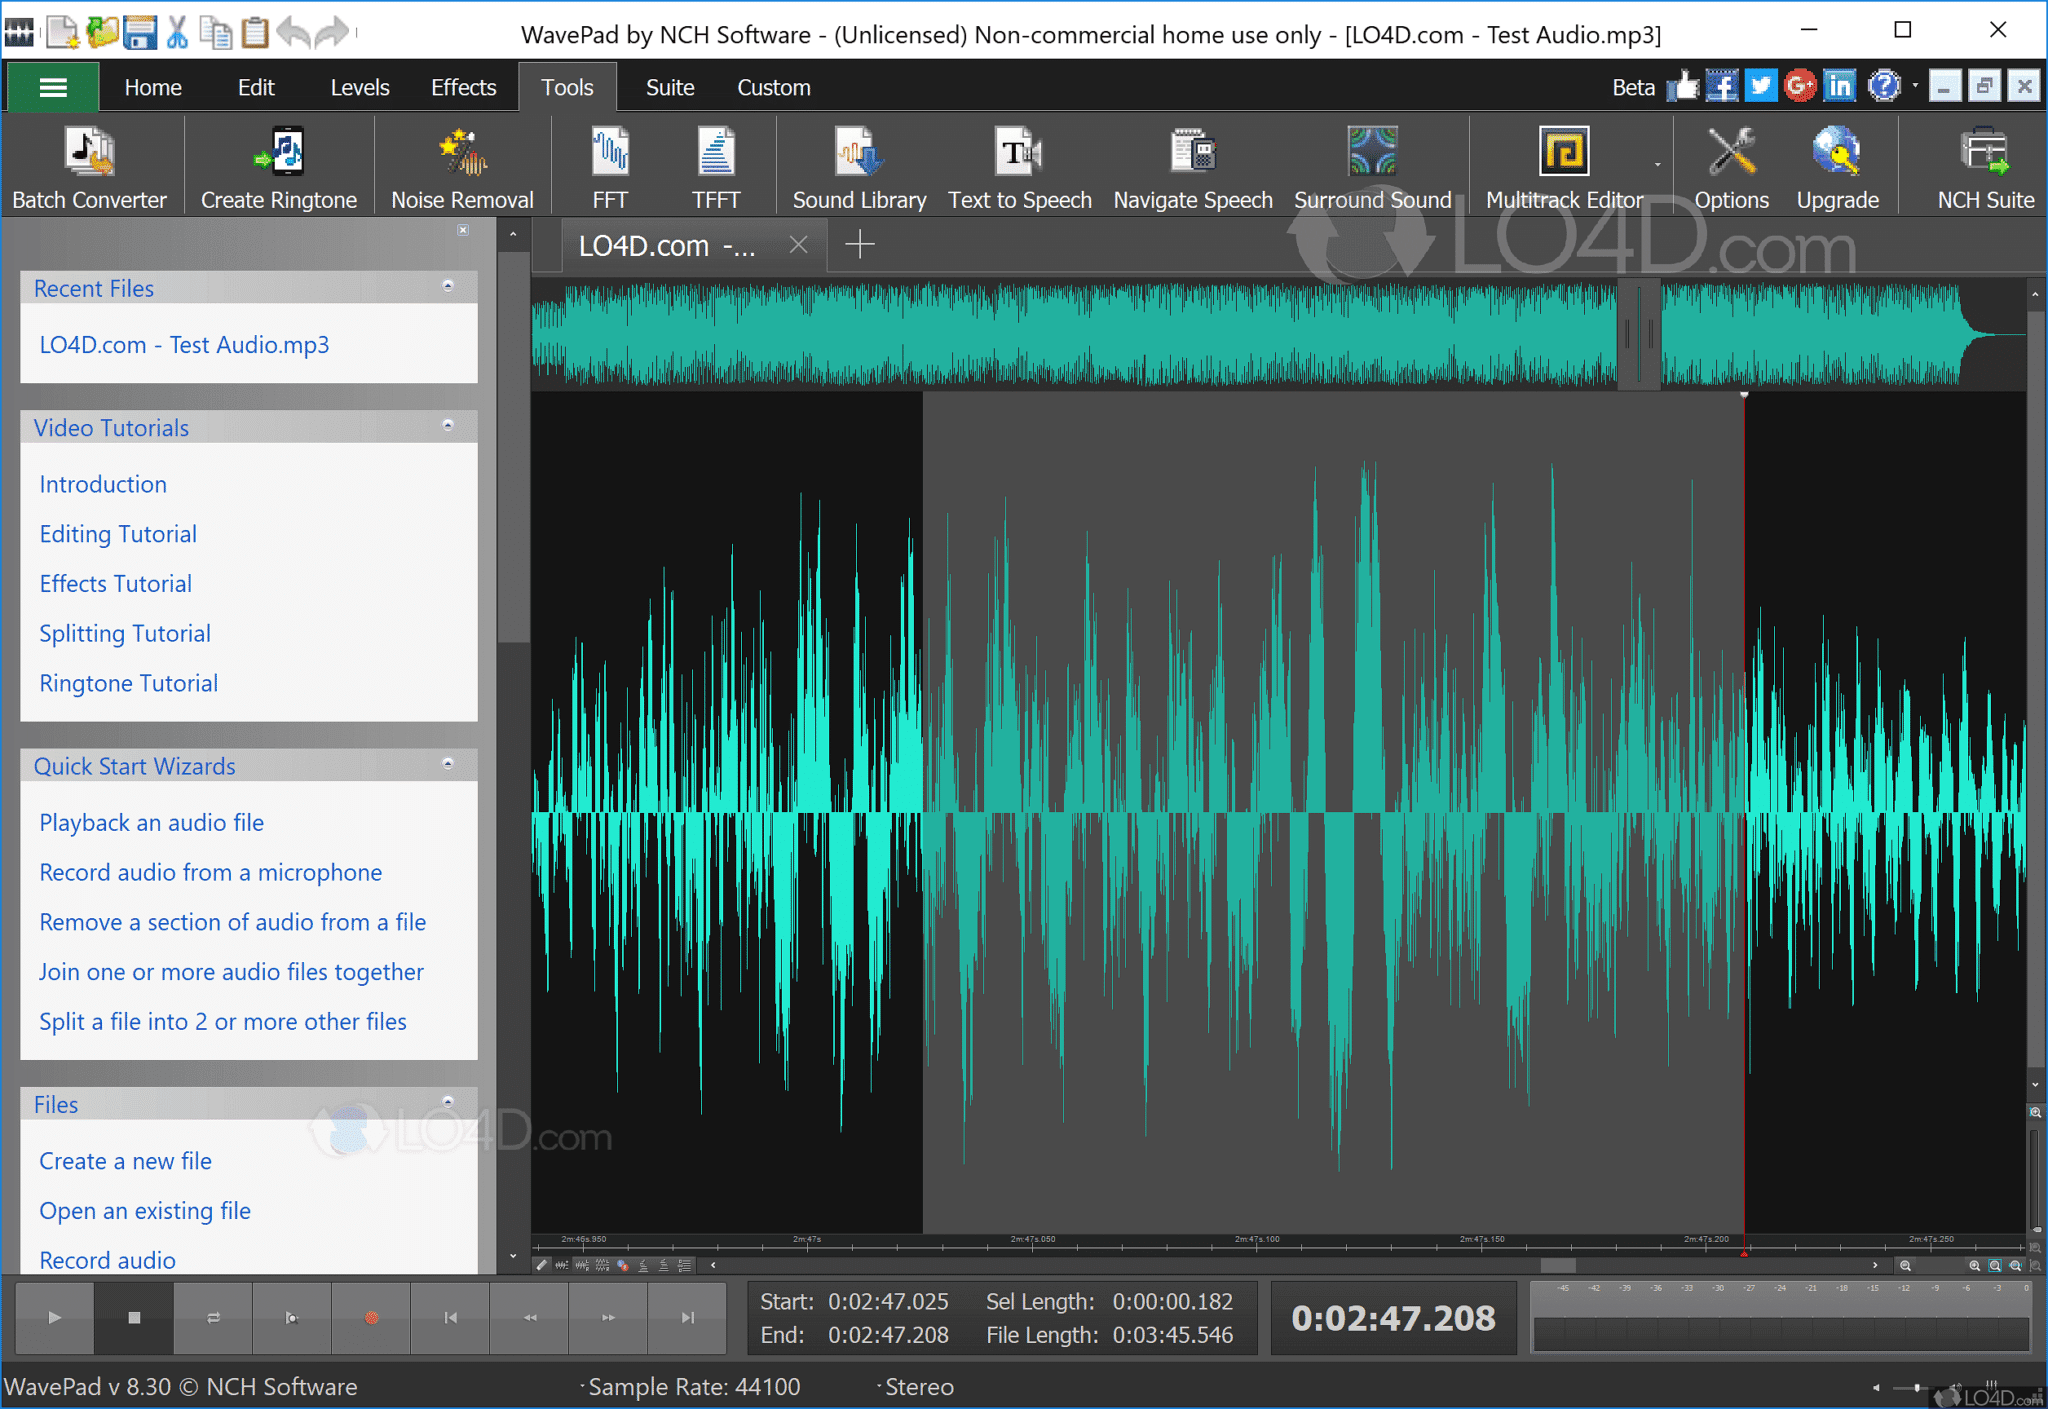Click the Splitting Tutorial link
The height and width of the screenshot is (1409, 2048).
[124, 633]
